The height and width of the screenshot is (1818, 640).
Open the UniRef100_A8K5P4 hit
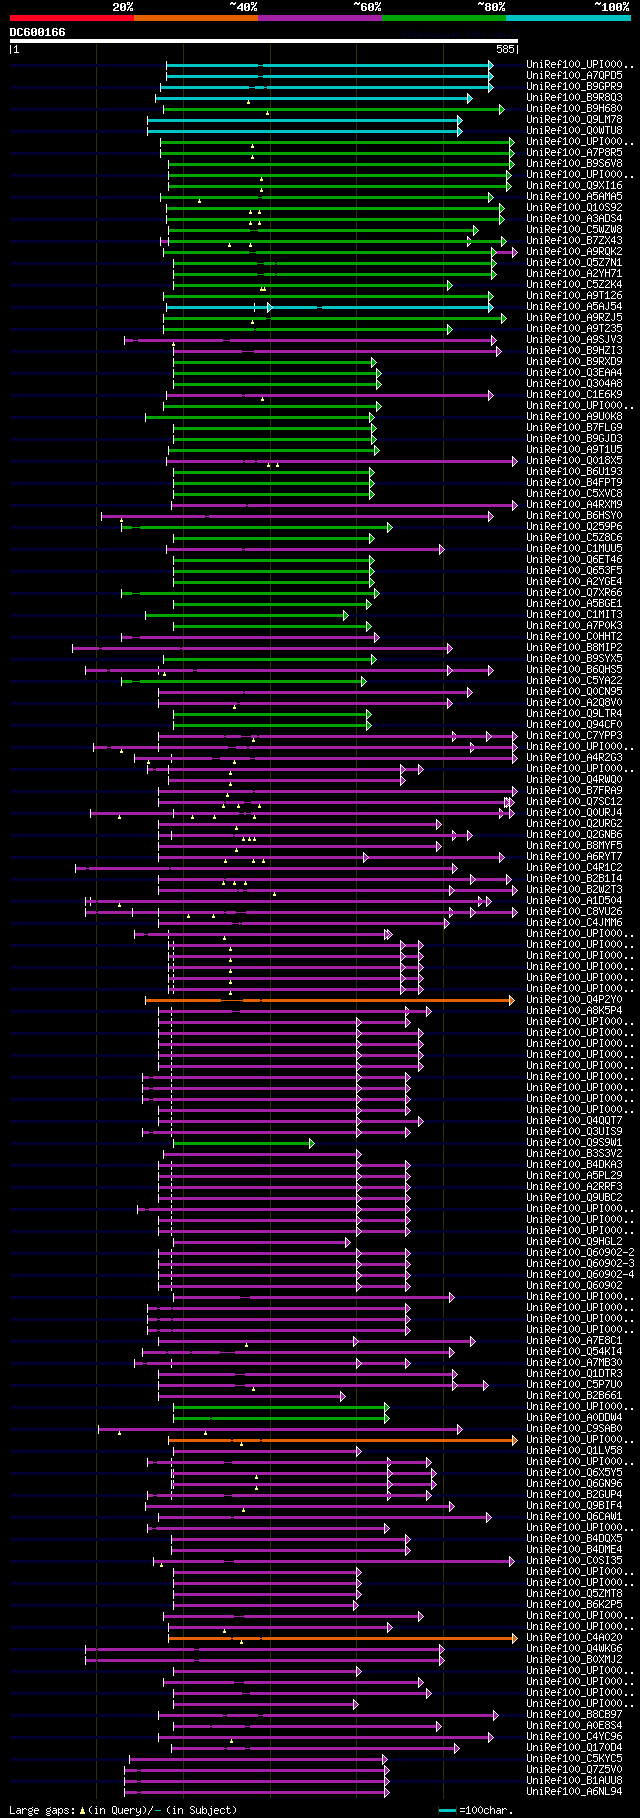click(x=574, y=1011)
